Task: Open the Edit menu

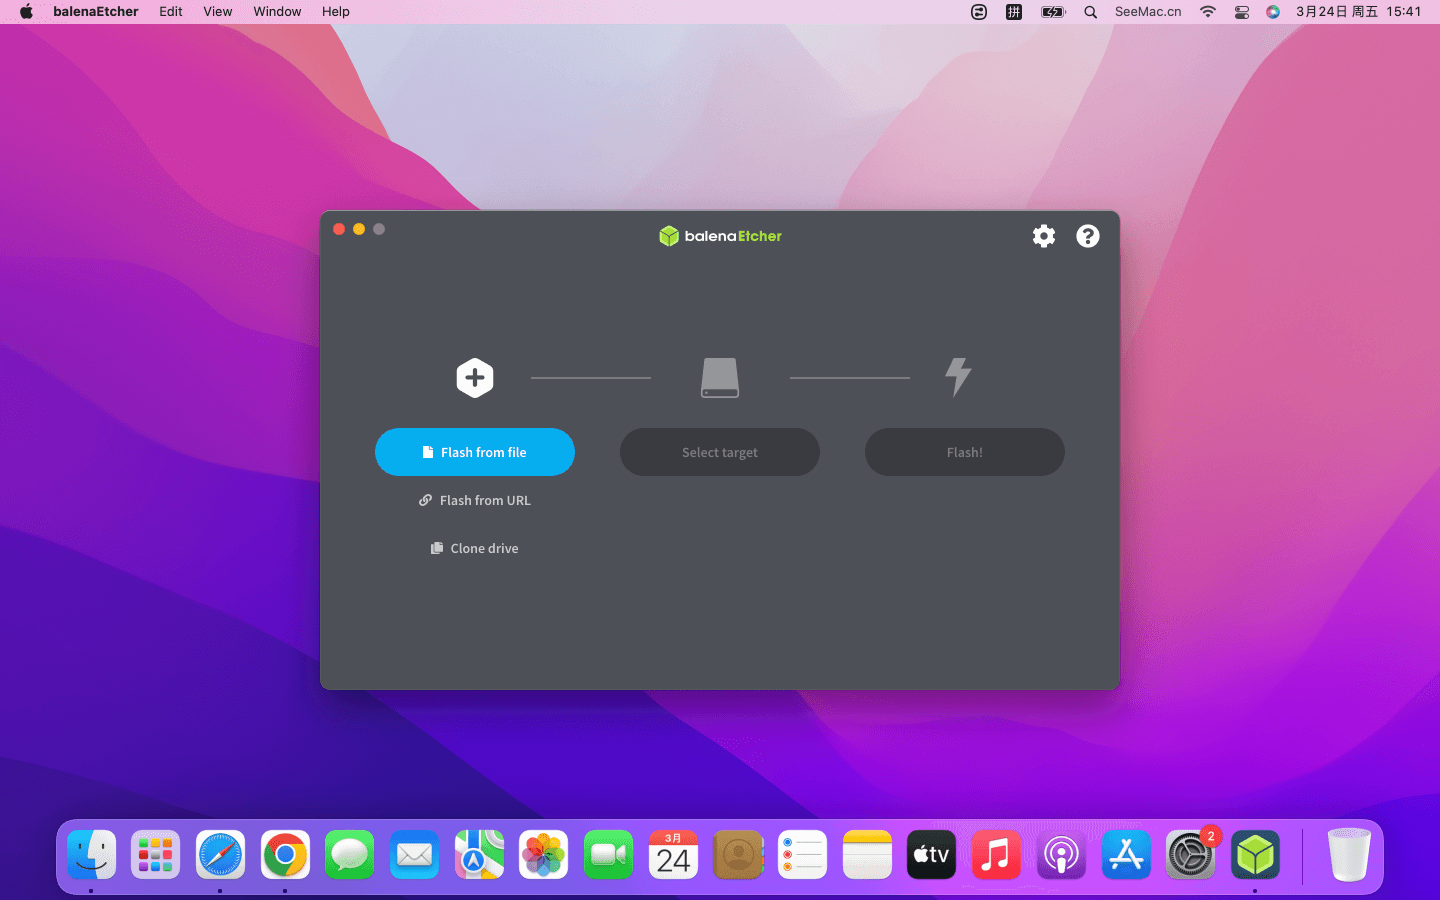Action: click(x=171, y=12)
